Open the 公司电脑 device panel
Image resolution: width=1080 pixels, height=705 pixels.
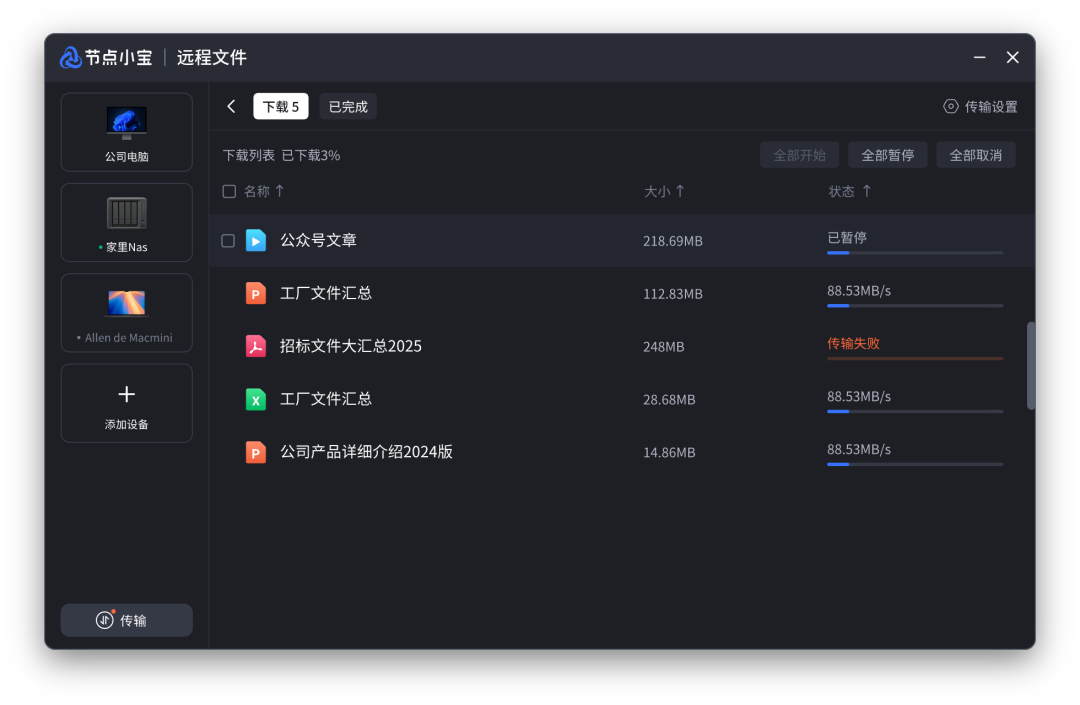point(126,131)
